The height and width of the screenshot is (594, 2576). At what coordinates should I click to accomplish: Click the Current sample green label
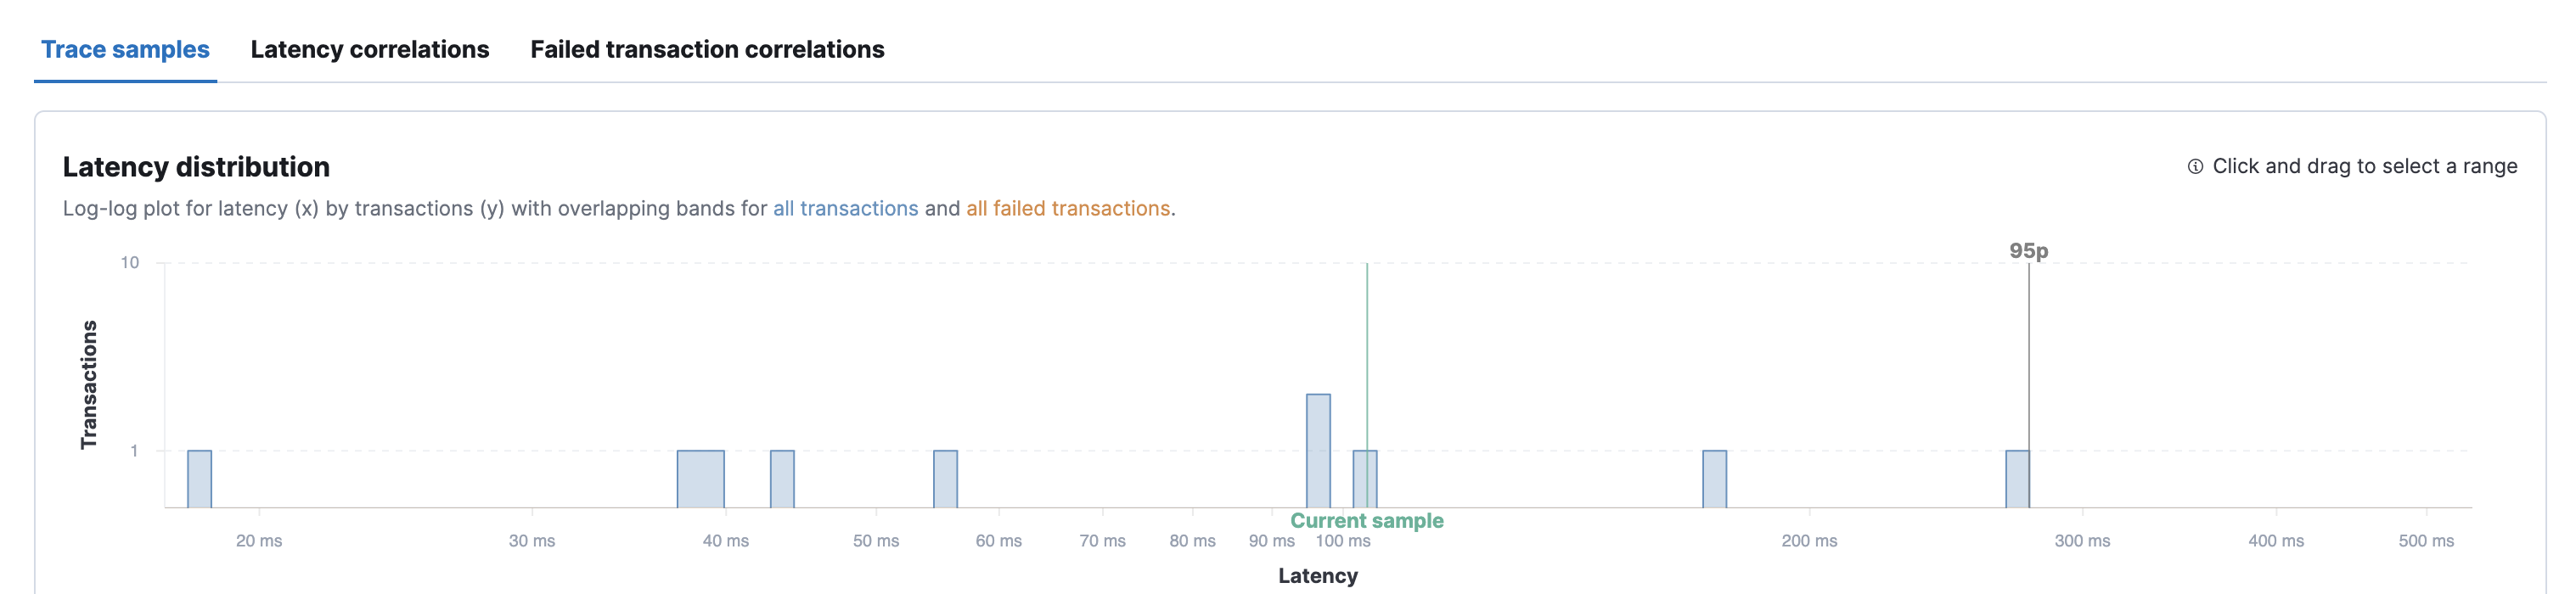click(x=1366, y=520)
